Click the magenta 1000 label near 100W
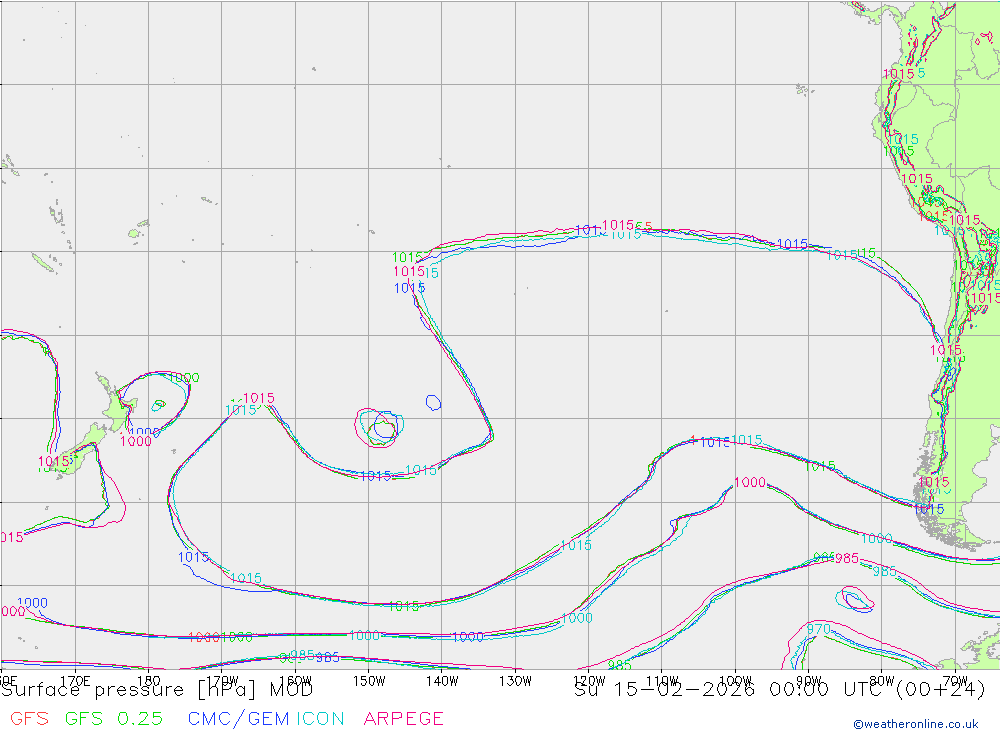This screenshot has height=733, width=1000. 750,482
